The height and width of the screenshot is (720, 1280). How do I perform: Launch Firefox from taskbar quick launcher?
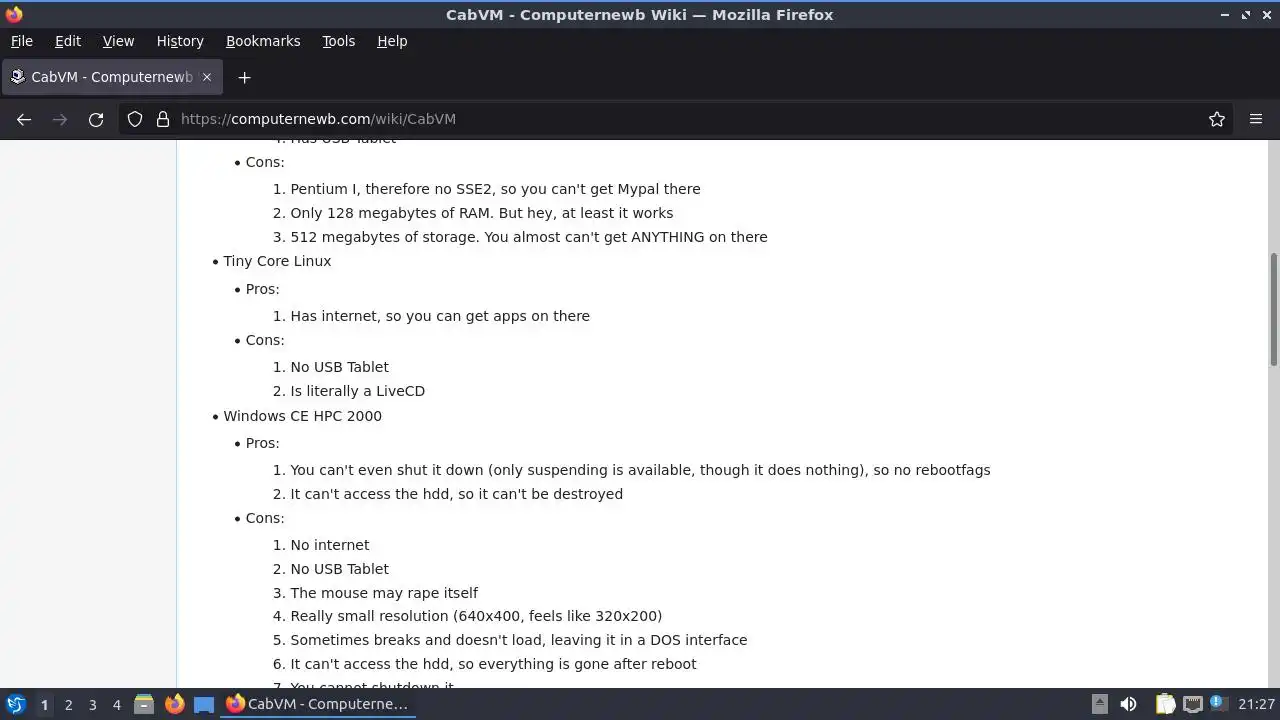[174, 704]
